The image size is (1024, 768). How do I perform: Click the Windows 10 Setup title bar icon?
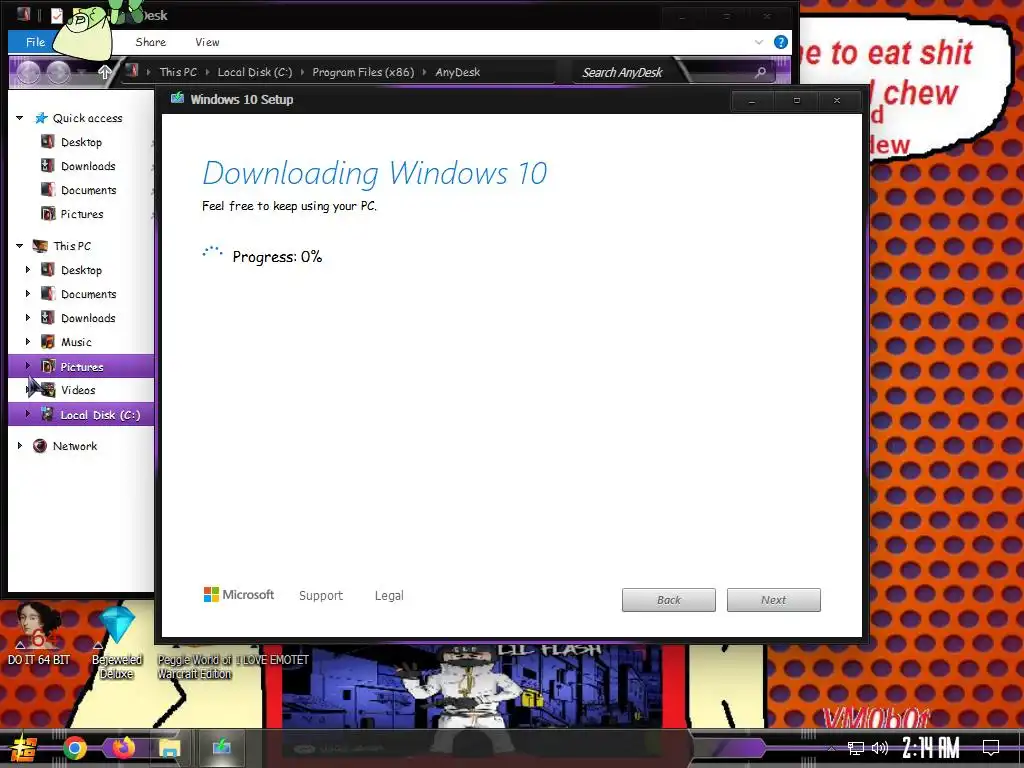pyautogui.click(x=177, y=99)
